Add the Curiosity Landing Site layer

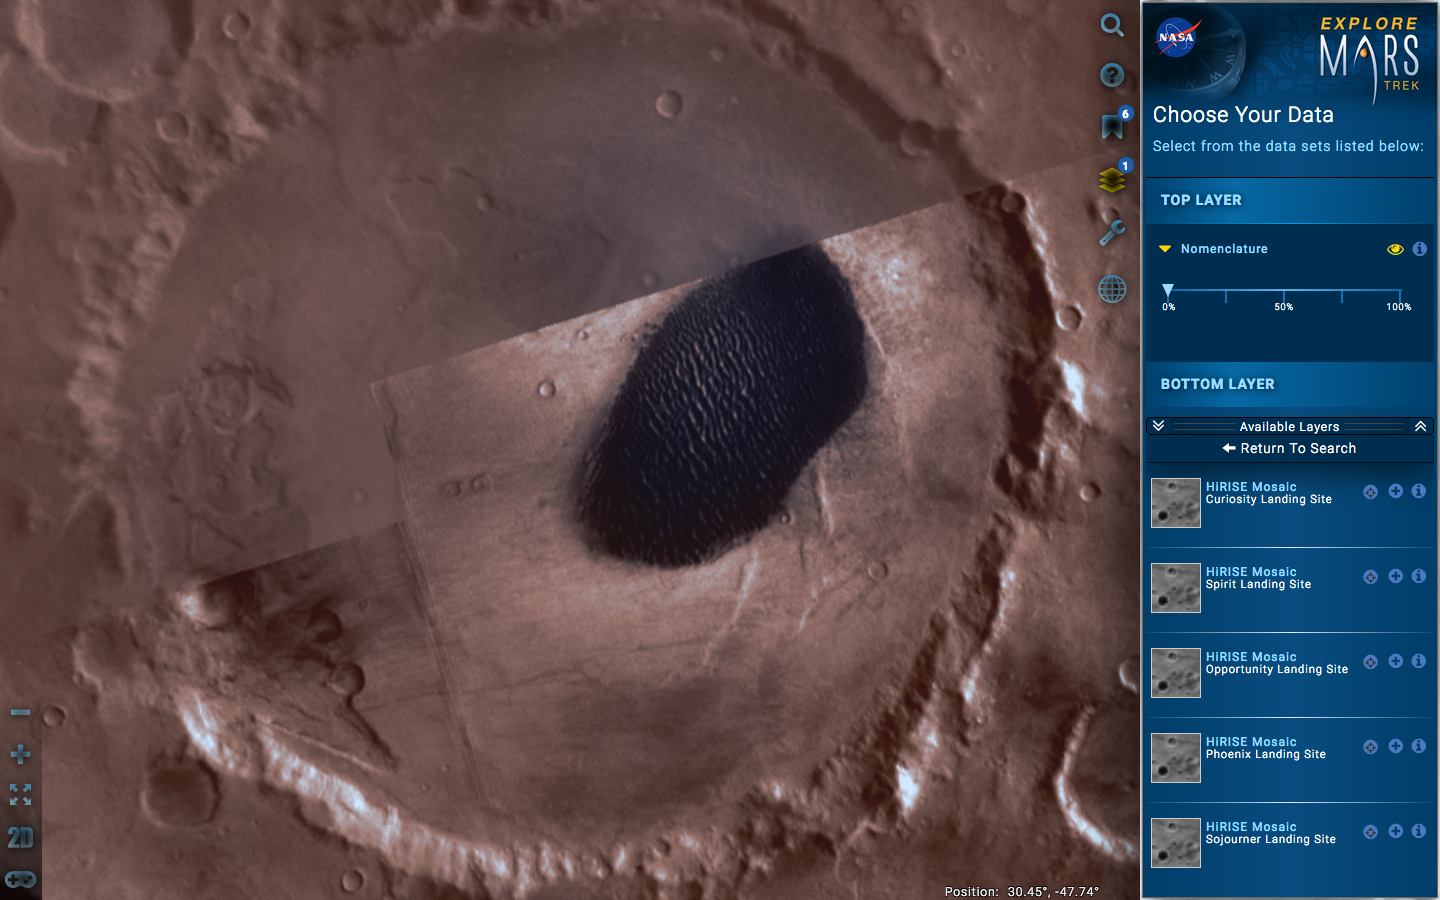click(x=1395, y=492)
